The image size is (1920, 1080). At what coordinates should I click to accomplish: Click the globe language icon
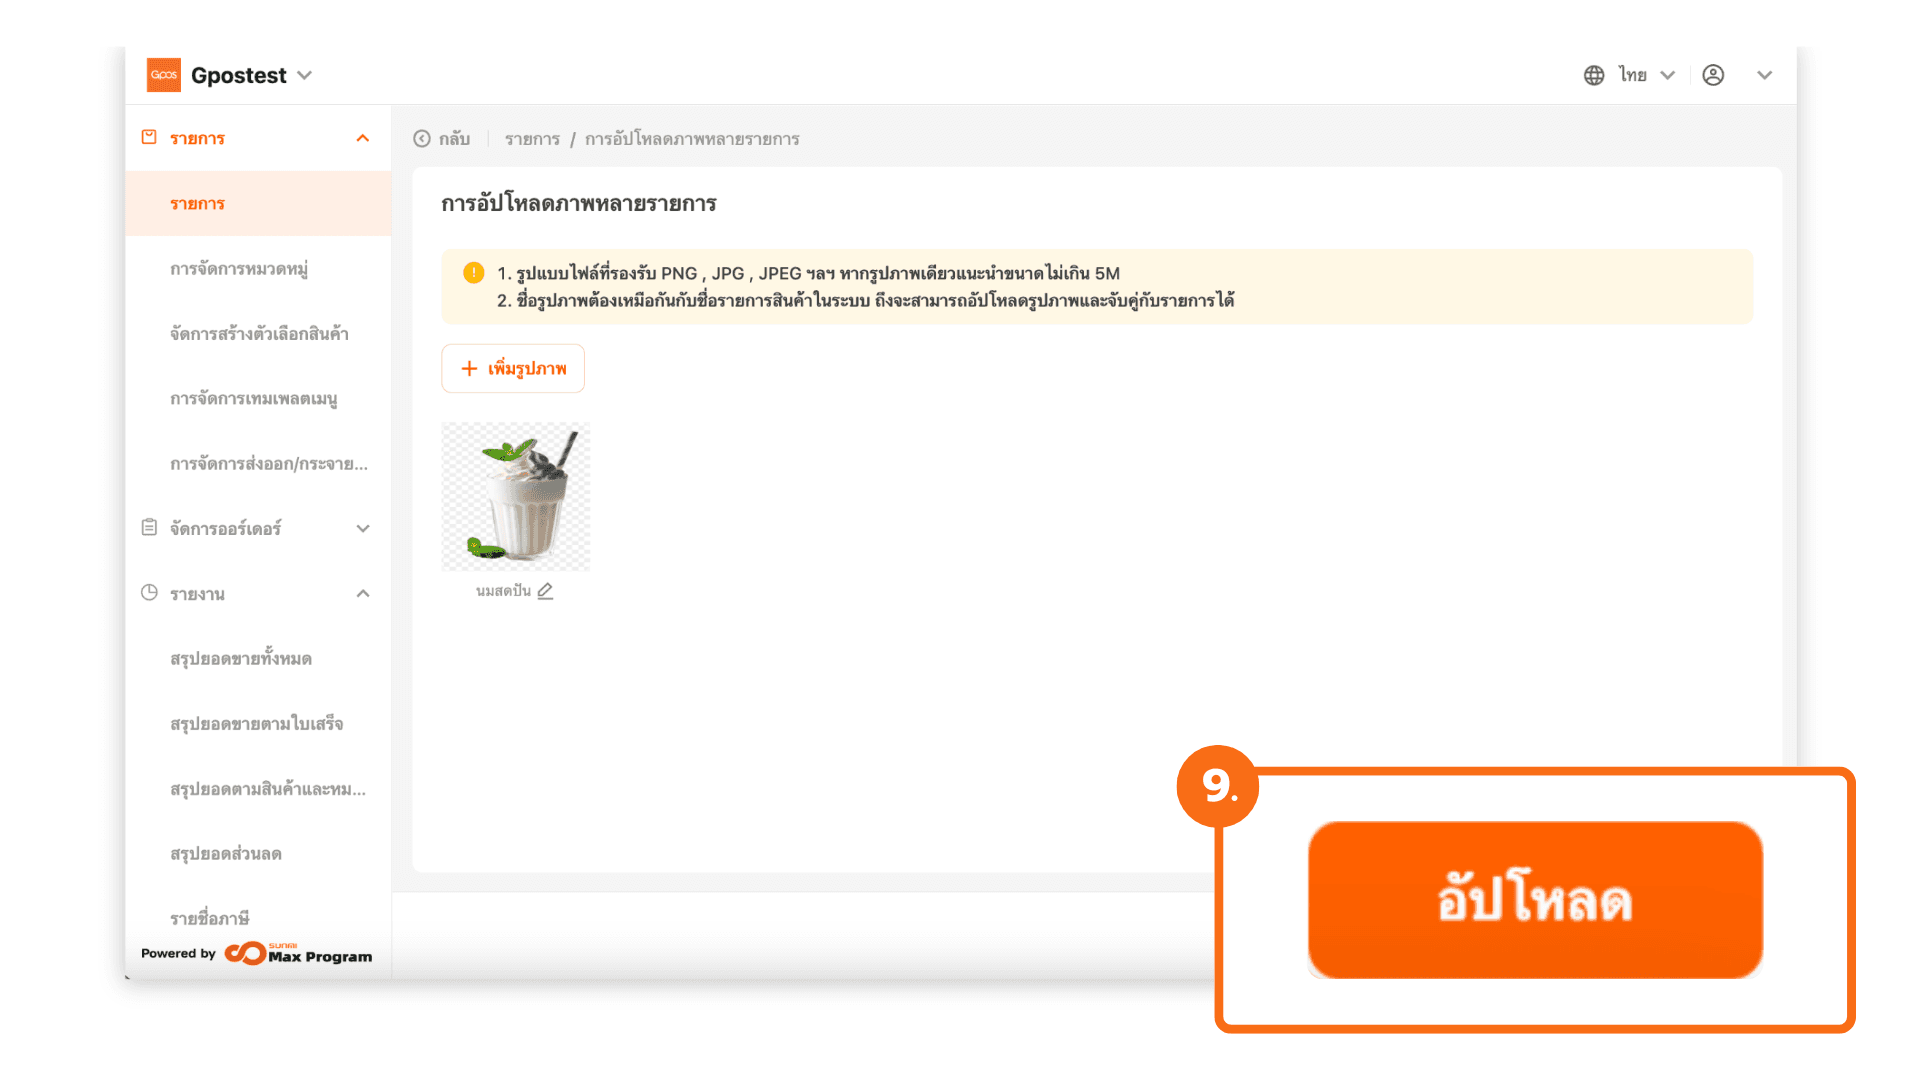[x=1594, y=75]
